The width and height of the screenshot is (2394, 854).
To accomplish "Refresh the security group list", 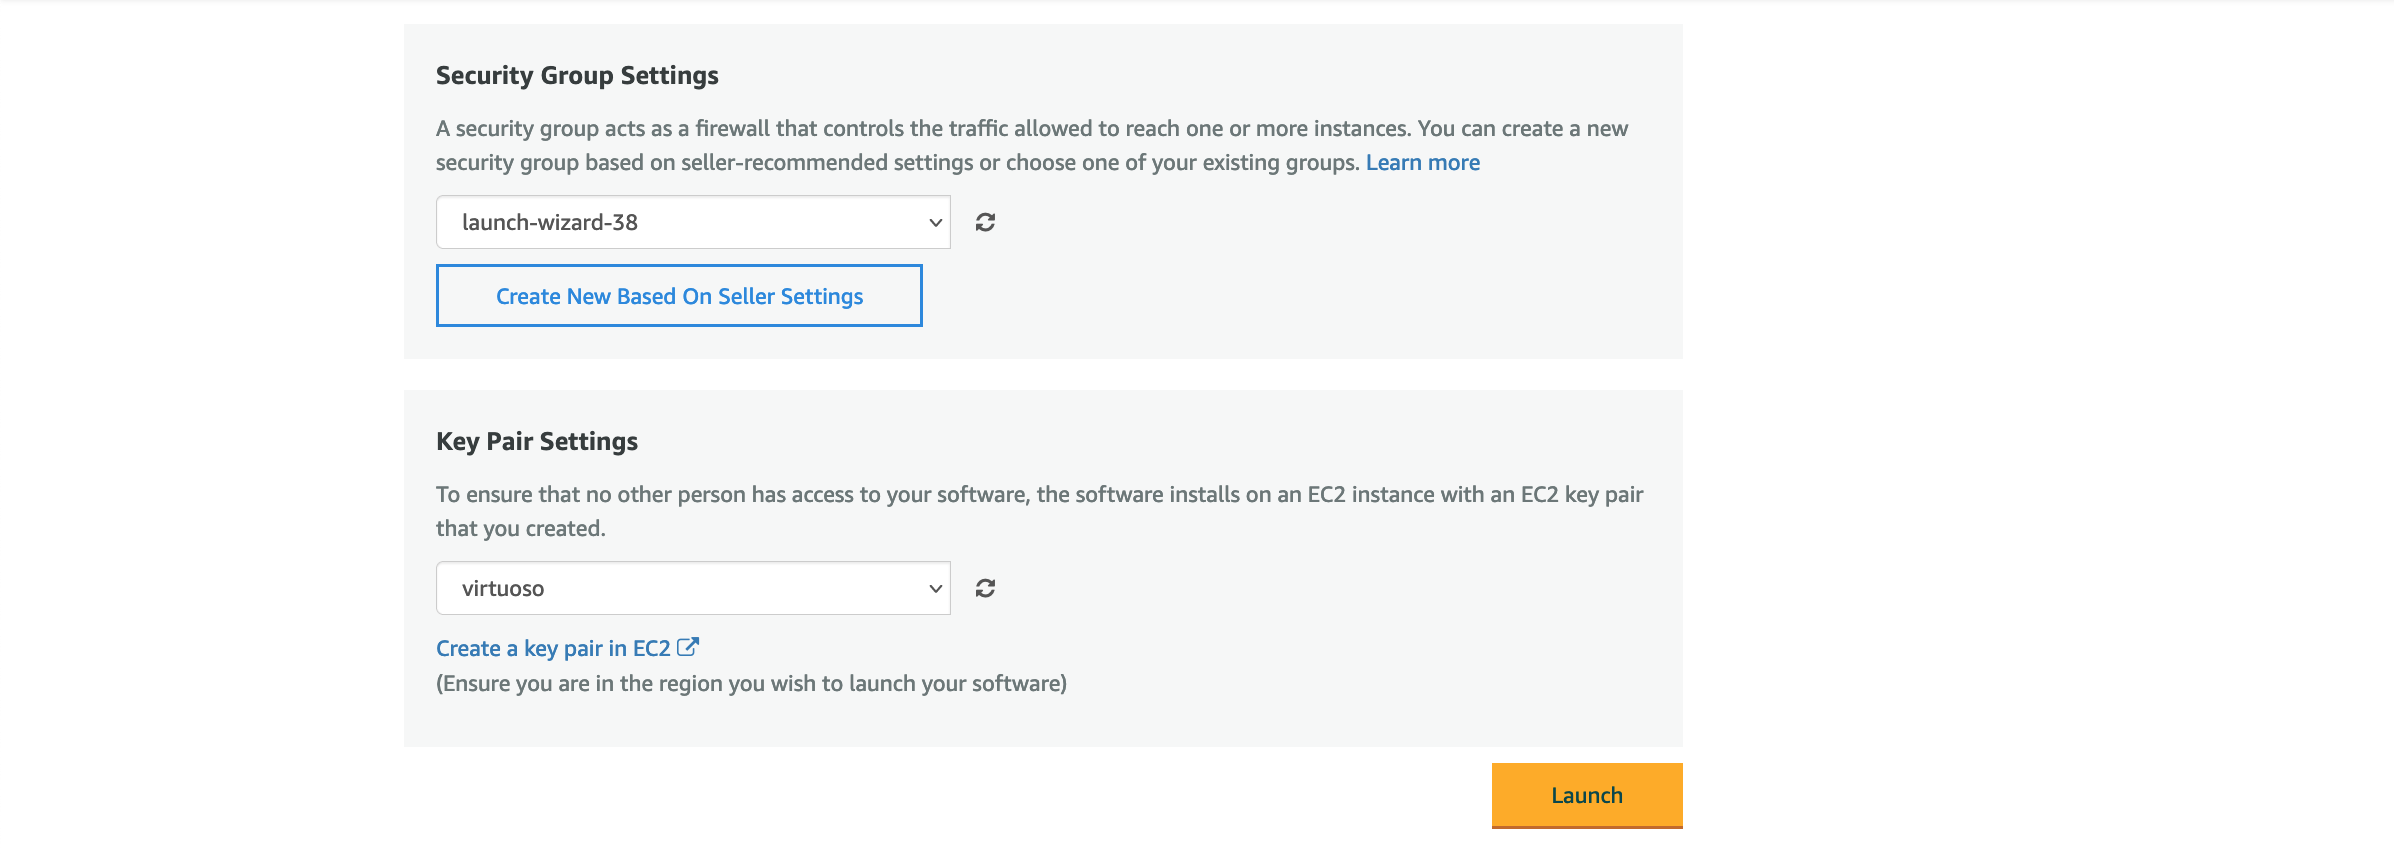I will point(985,222).
